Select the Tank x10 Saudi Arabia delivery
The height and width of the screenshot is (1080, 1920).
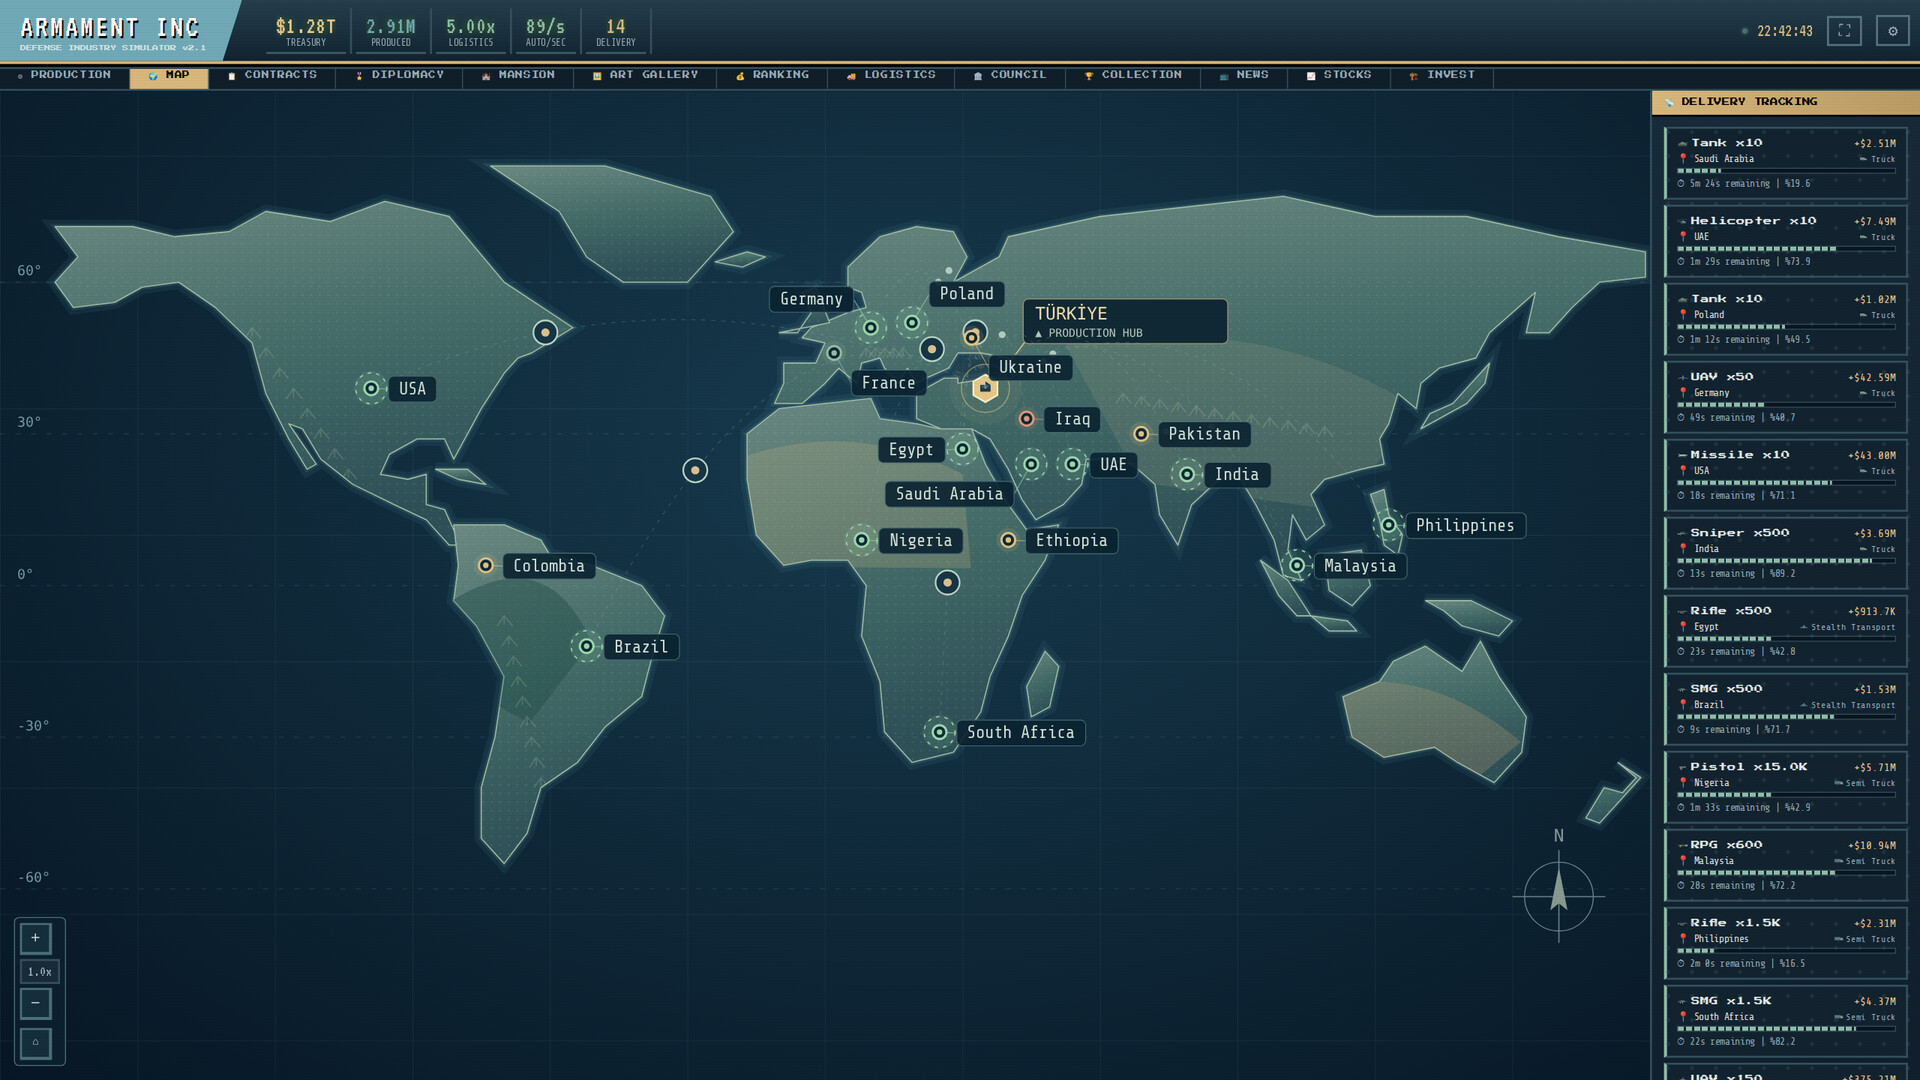[1786, 163]
